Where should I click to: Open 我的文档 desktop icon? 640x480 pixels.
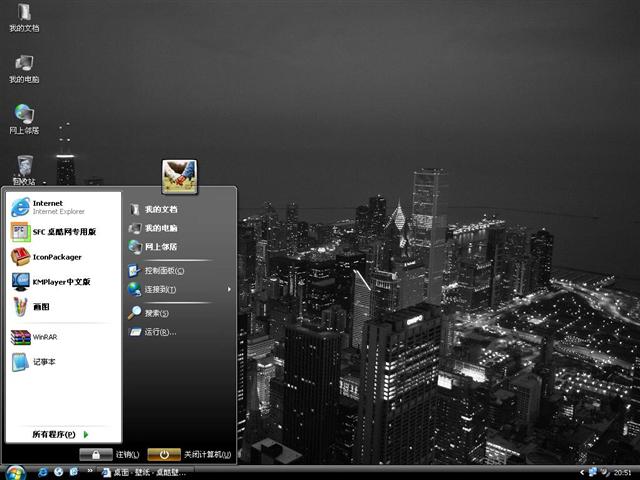pos(24,18)
